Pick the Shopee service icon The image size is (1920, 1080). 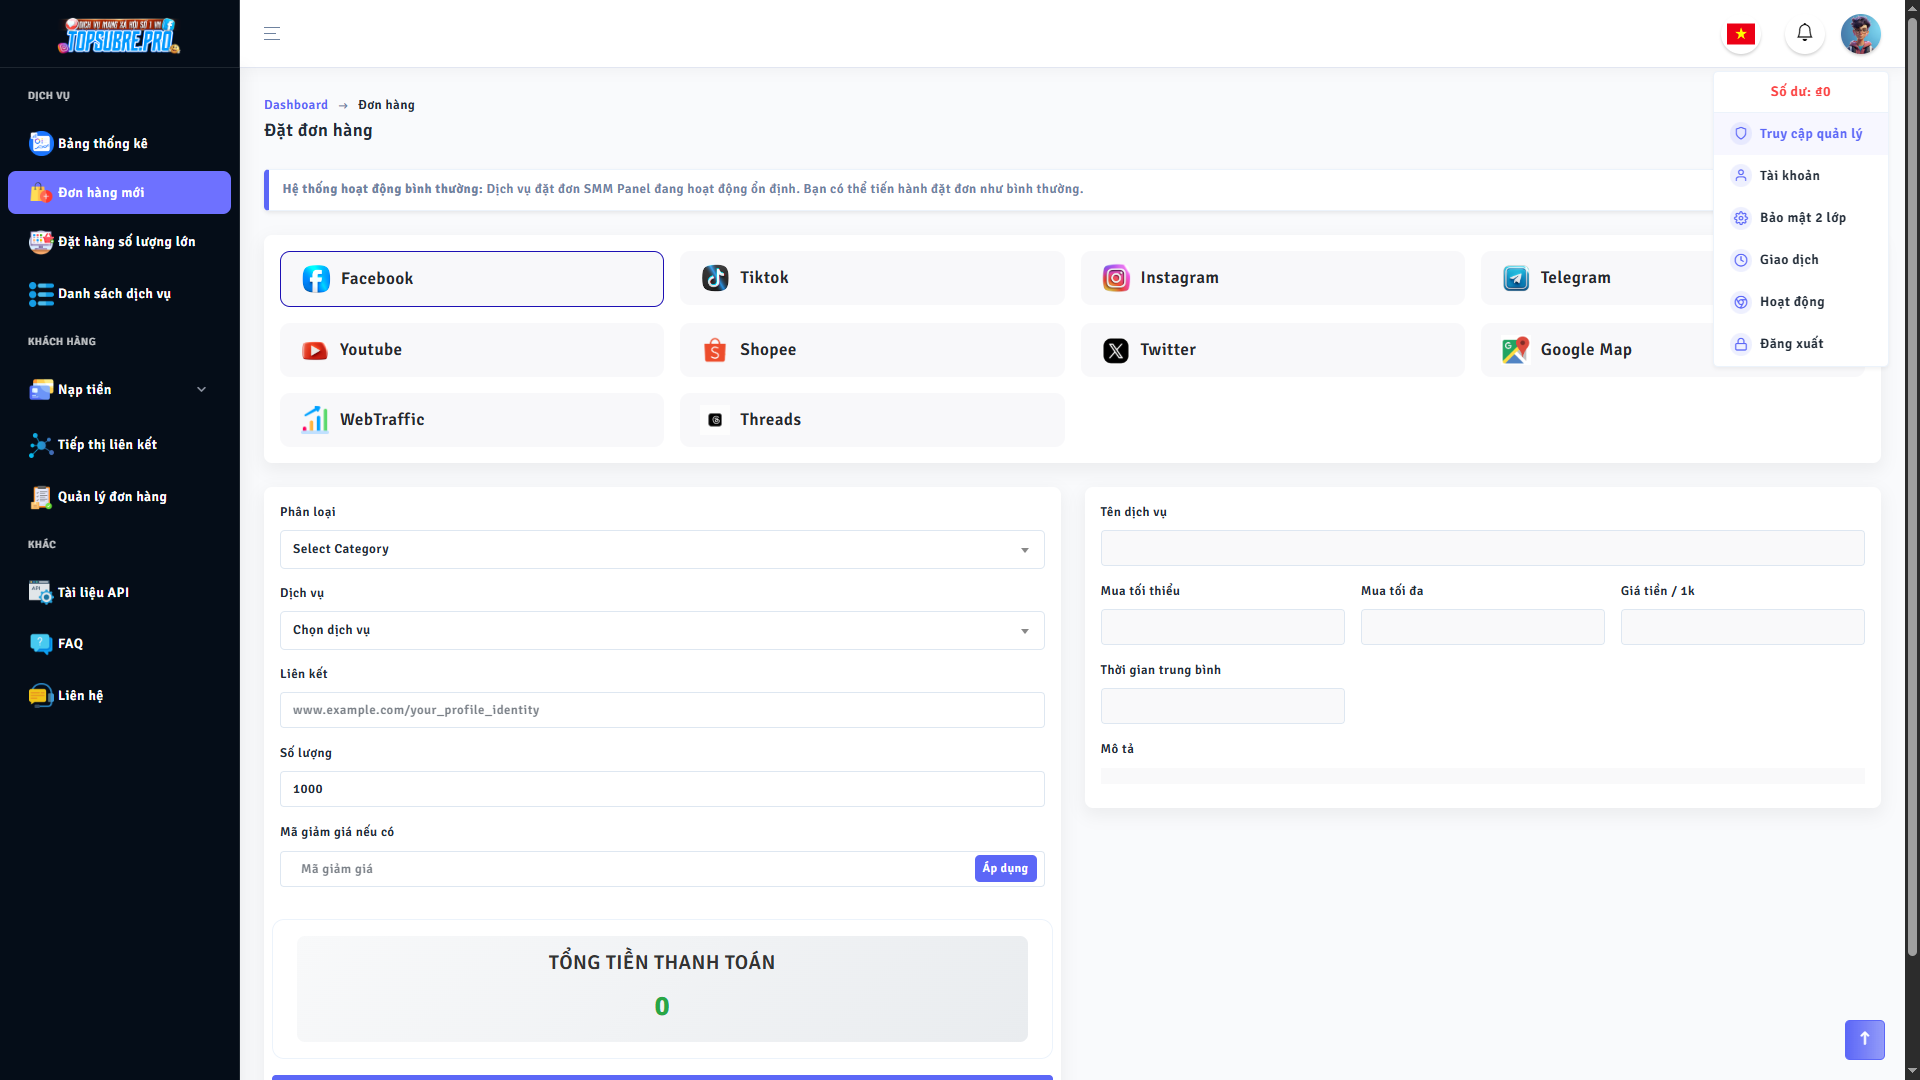[x=715, y=350]
